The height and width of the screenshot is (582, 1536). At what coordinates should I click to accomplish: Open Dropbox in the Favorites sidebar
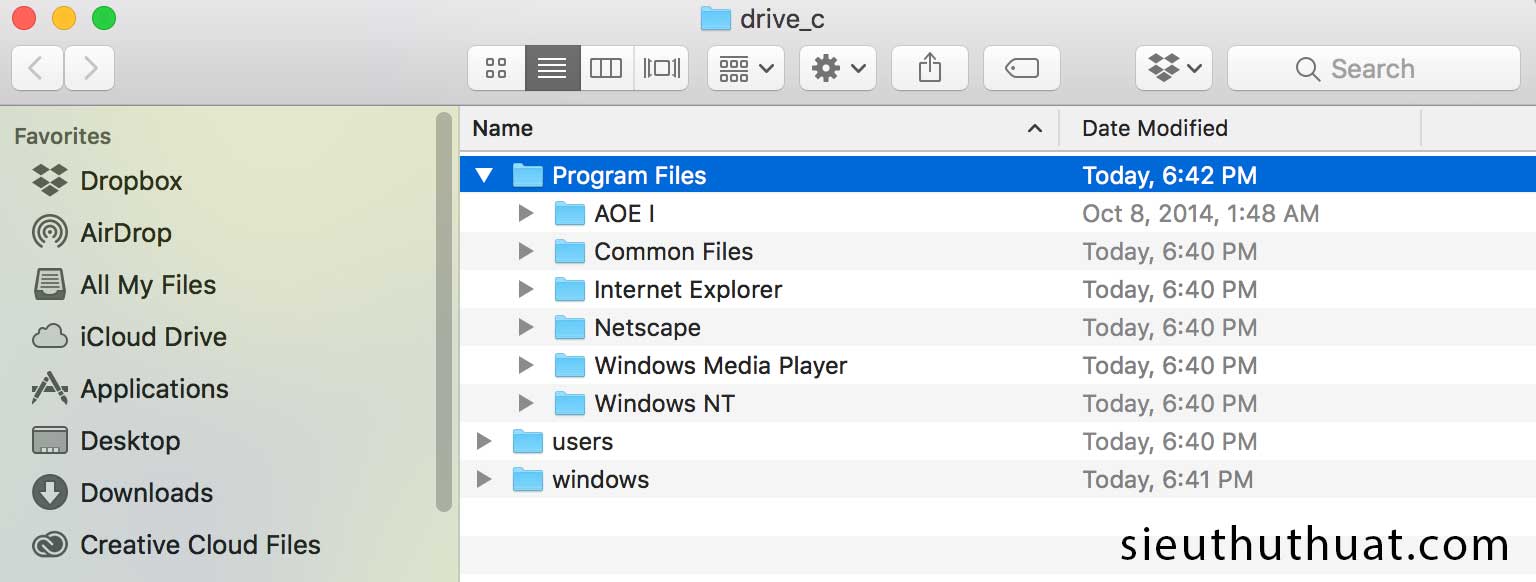coord(107,181)
